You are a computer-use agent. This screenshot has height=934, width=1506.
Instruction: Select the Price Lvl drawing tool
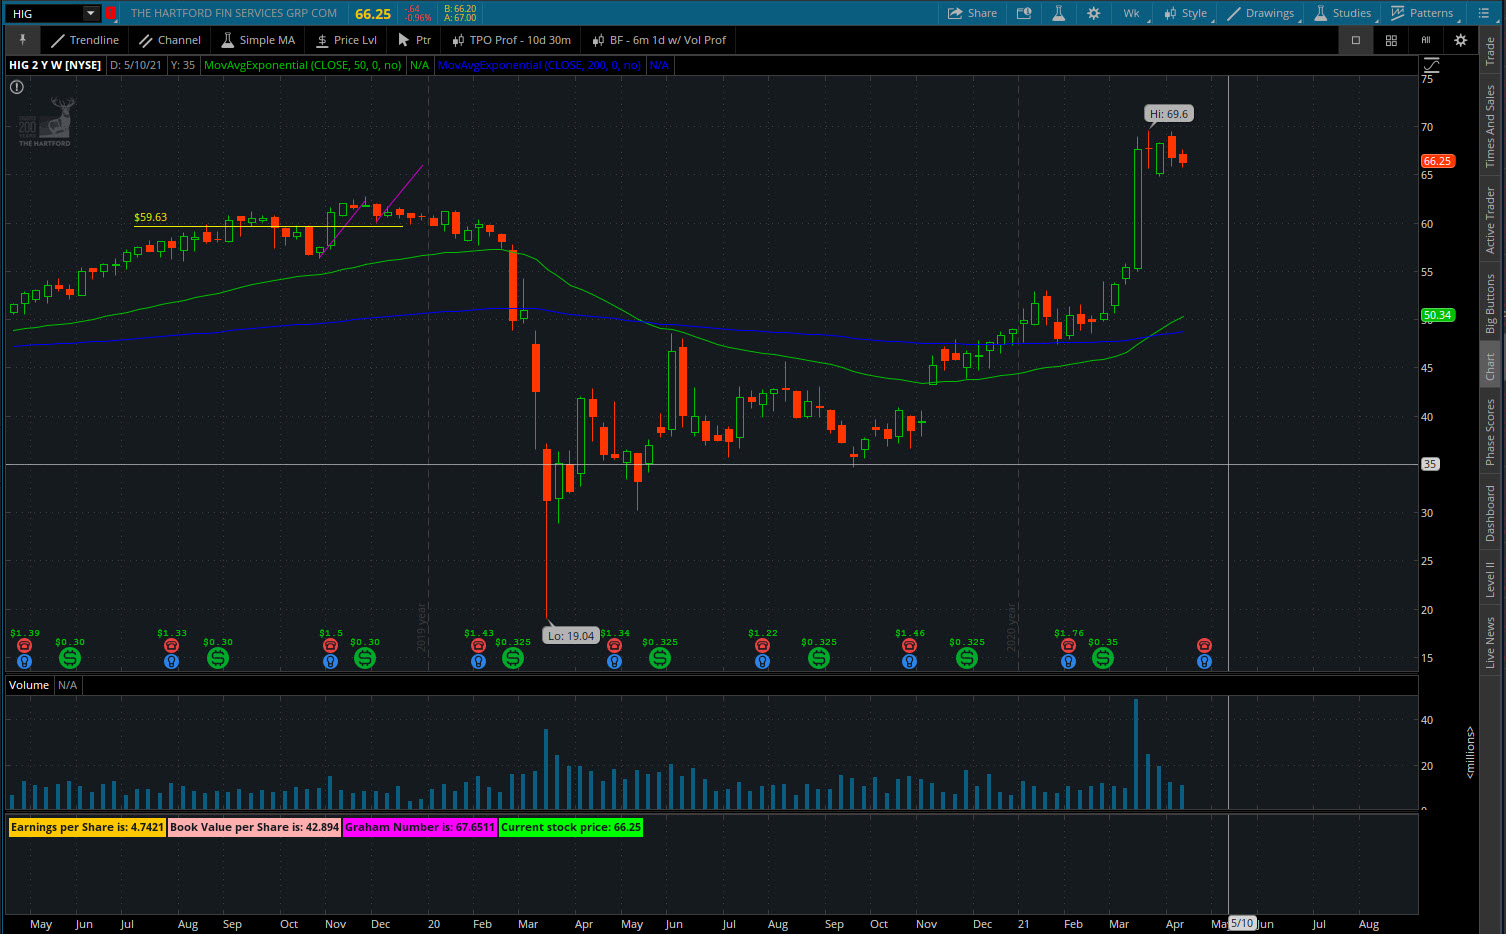346,40
